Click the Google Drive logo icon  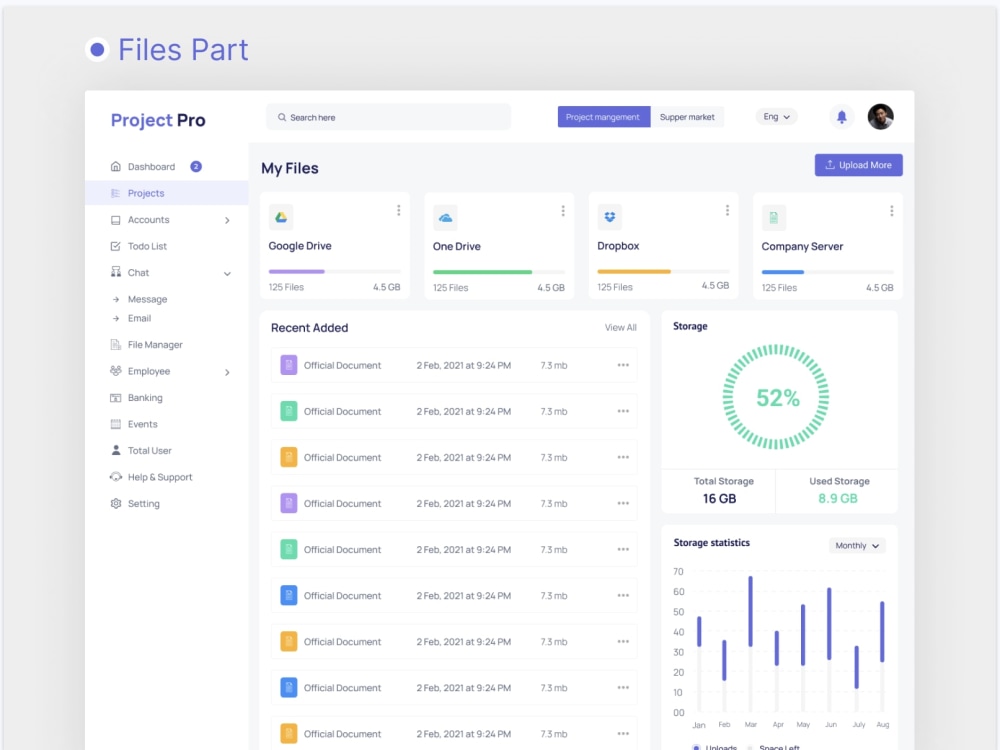pos(281,217)
